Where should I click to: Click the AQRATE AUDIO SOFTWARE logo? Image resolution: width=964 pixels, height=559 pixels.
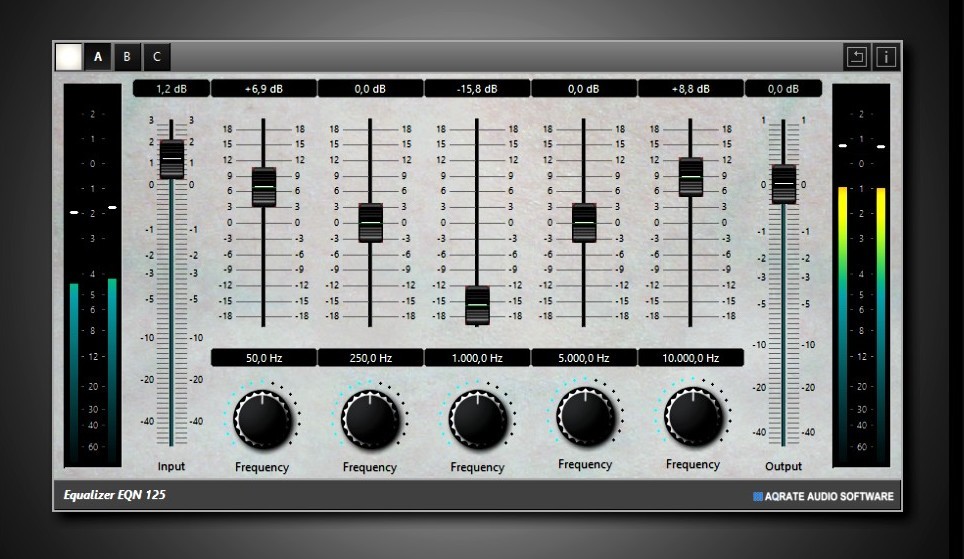tap(823, 496)
